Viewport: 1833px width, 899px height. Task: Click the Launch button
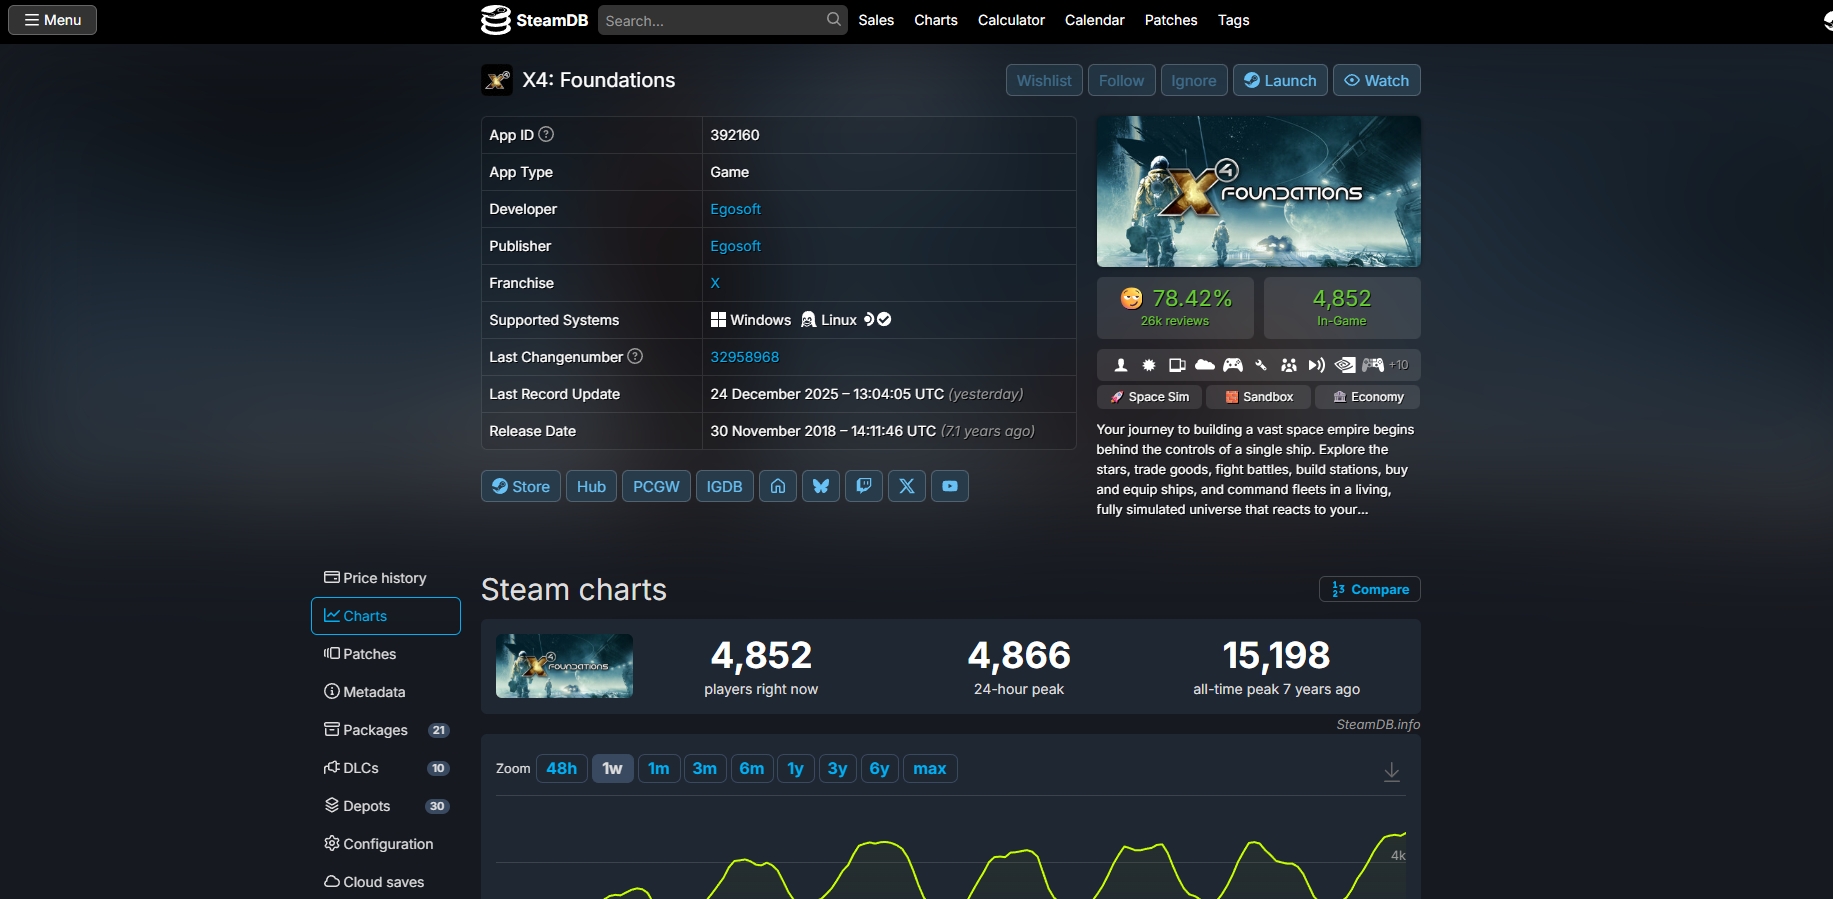tap(1281, 80)
